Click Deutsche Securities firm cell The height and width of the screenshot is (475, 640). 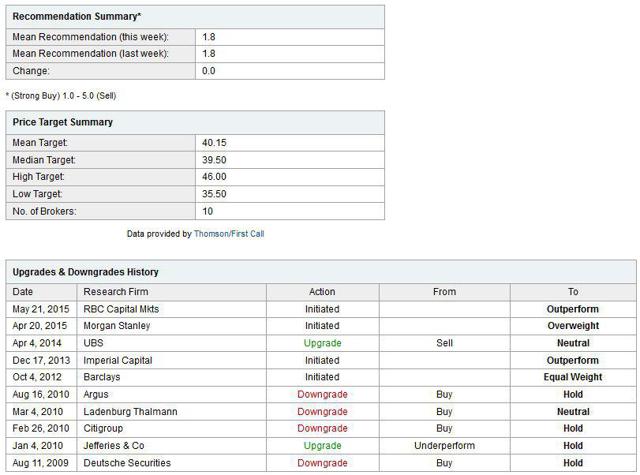click(x=171, y=463)
